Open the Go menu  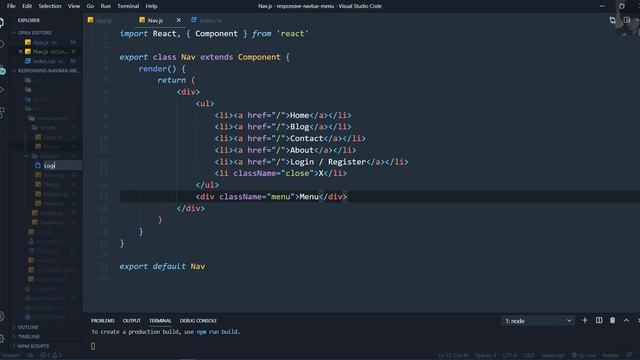pos(90,6)
